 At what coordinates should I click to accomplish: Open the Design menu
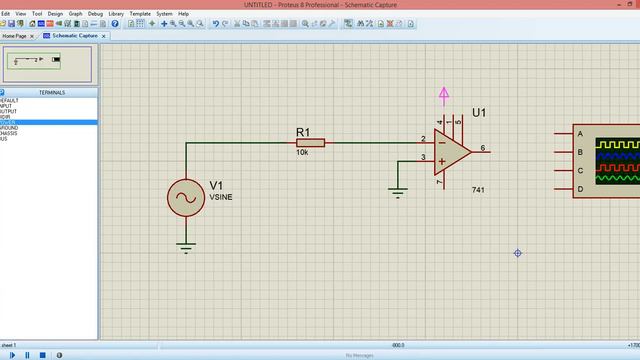tap(55, 14)
